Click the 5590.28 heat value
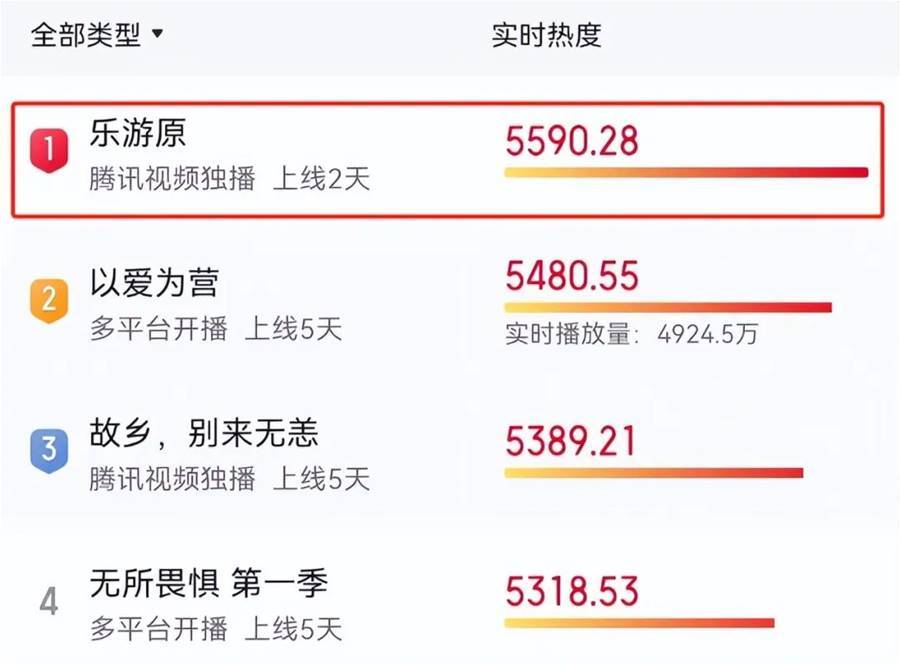Image resolution: width=900 pixels, height=664 pixels. point(572,141)
